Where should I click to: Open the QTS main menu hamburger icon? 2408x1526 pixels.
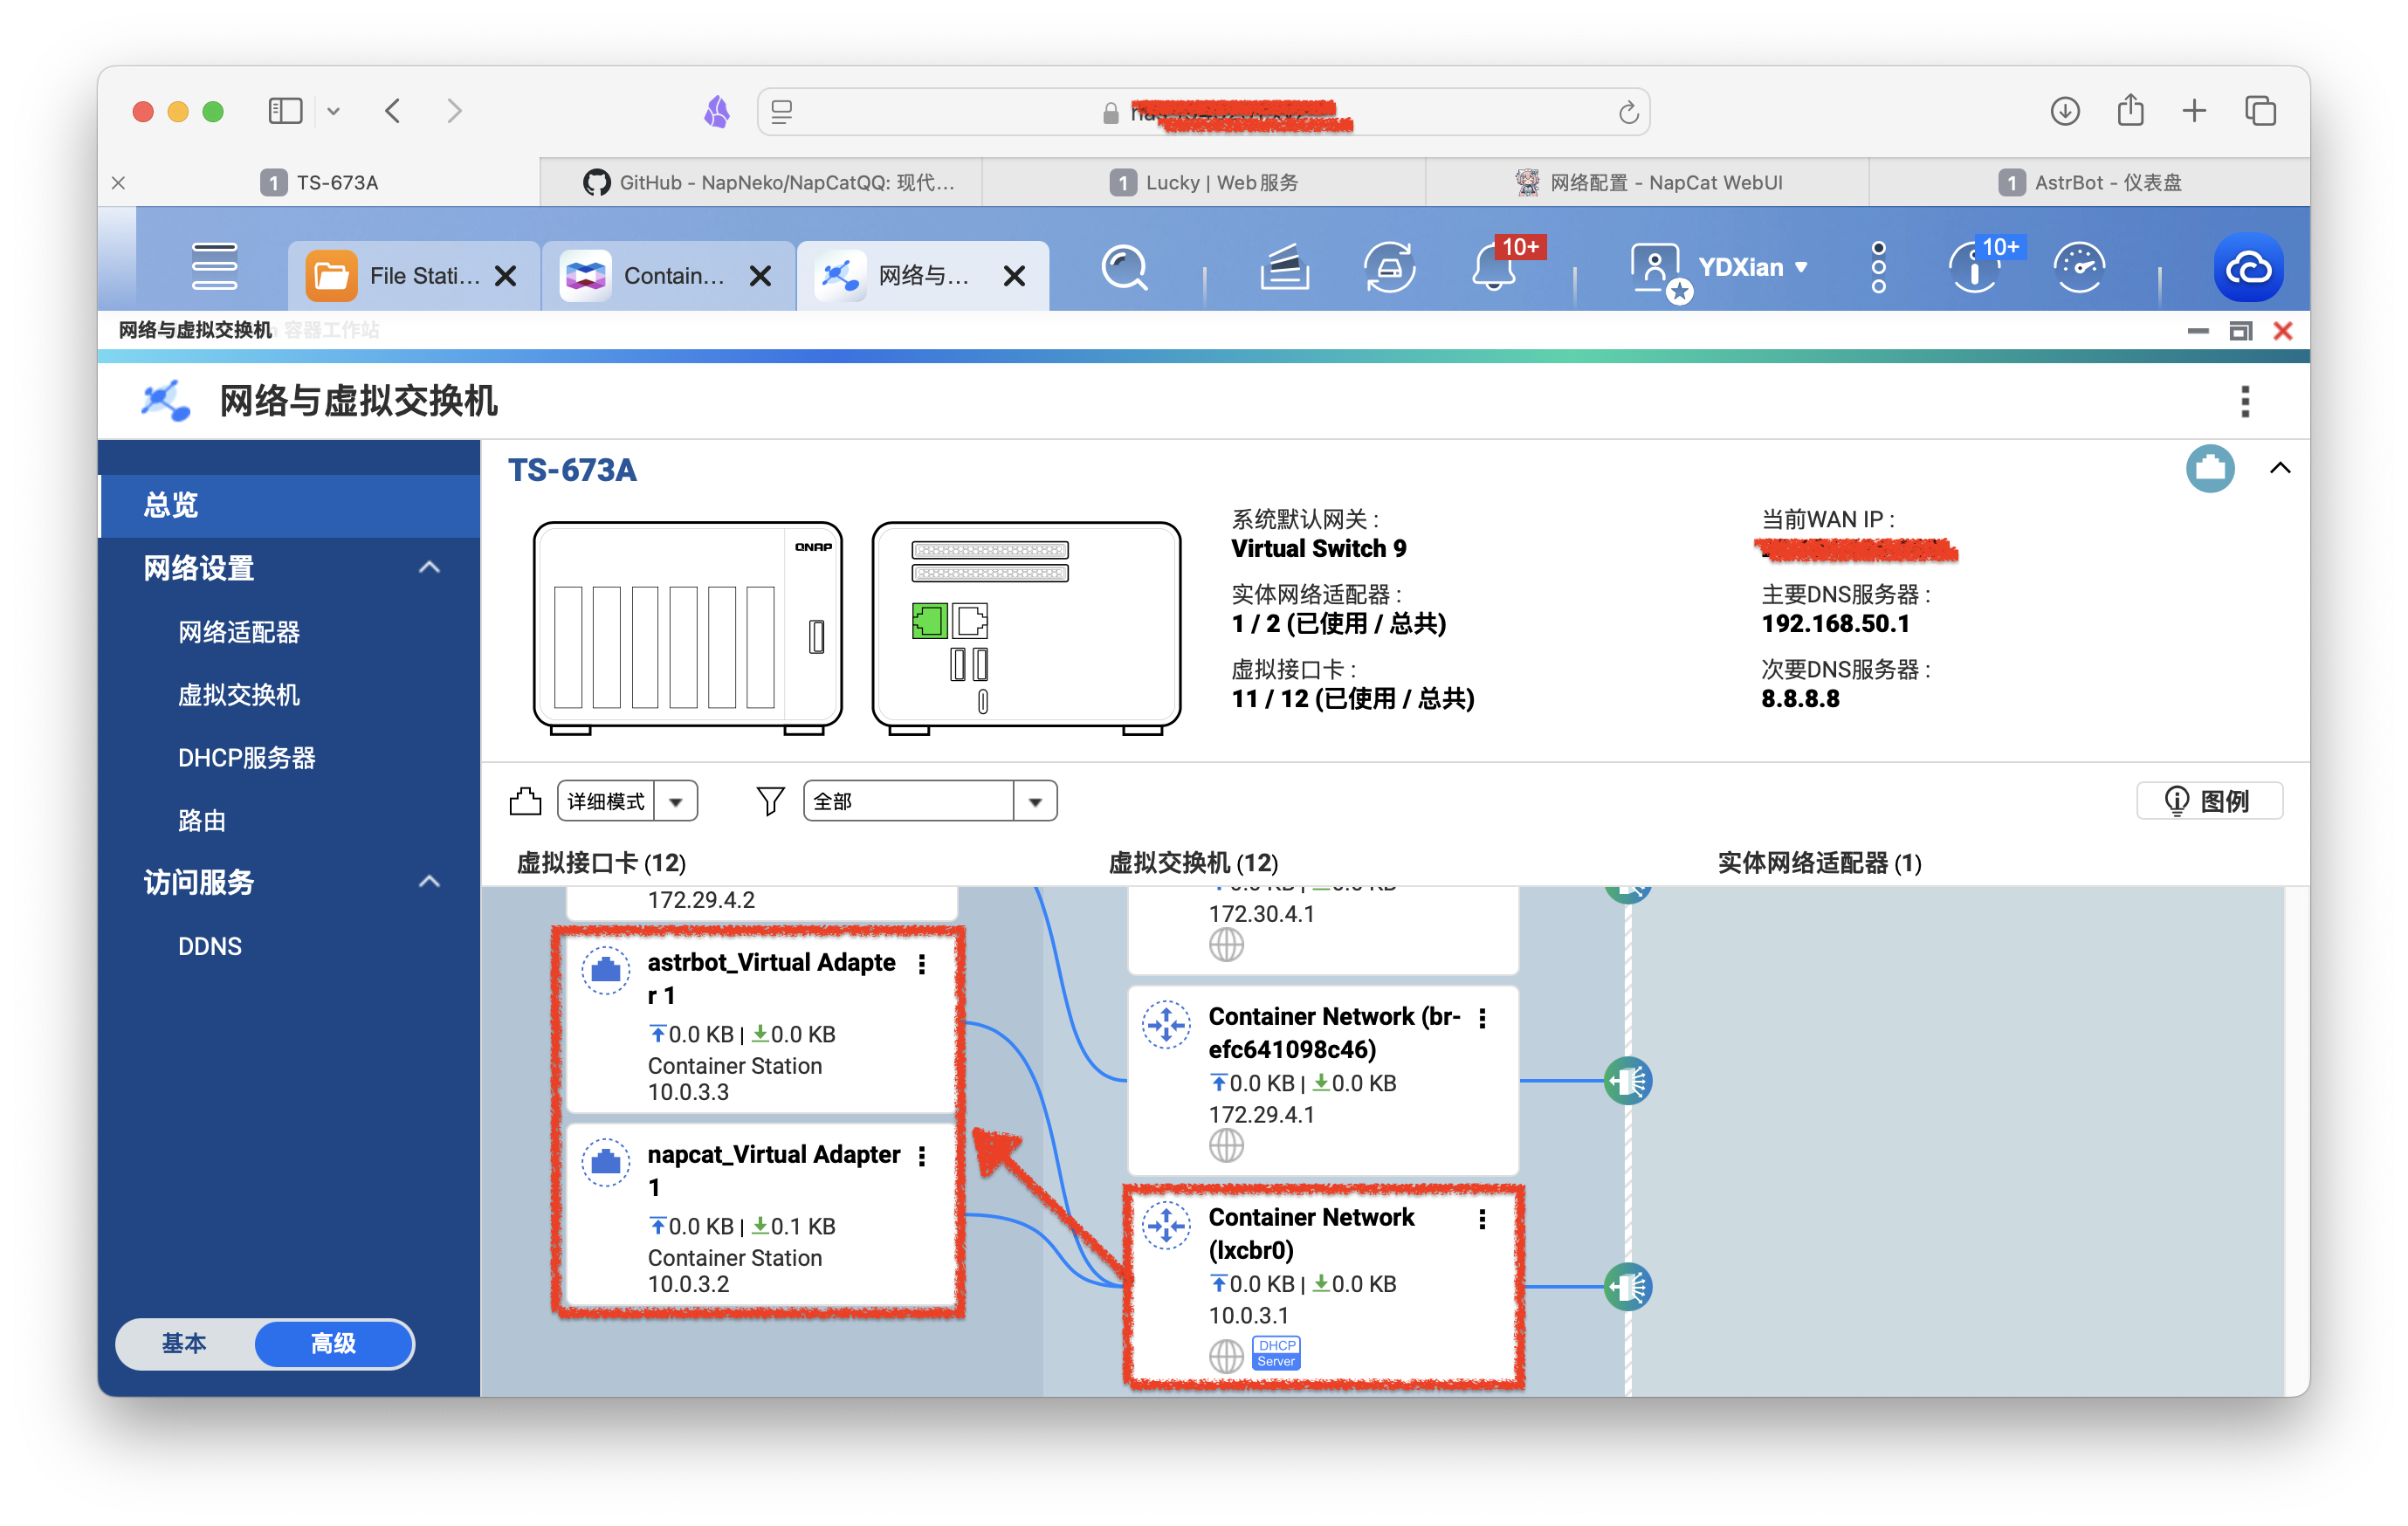click(214, 266)
